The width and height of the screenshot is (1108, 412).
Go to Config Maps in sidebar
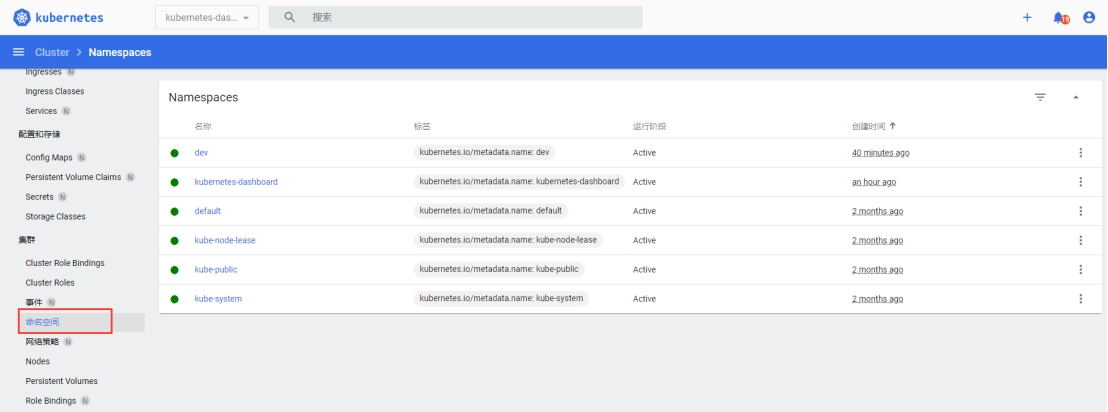tap(49, 158)
